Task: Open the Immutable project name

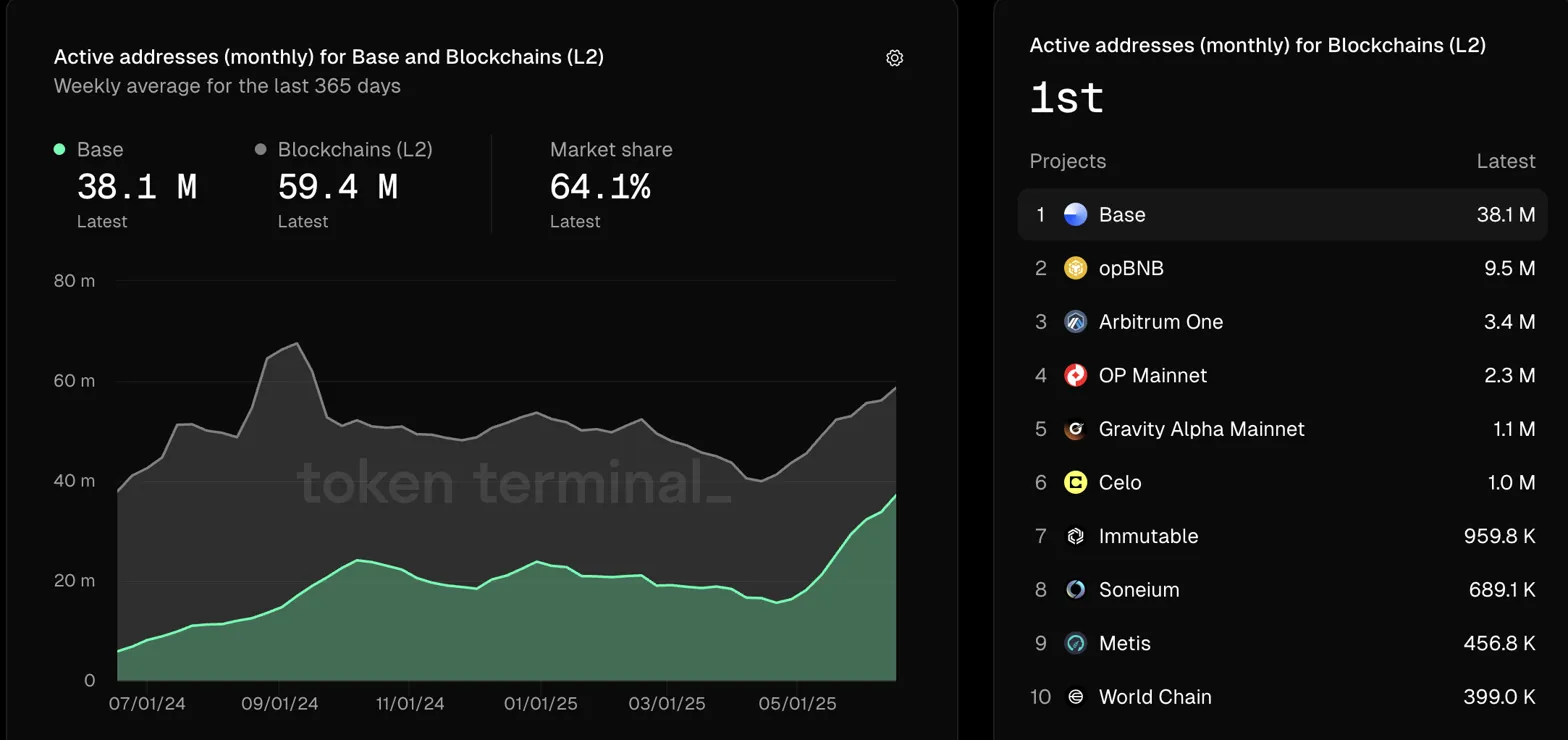Action: point(1148,536)
